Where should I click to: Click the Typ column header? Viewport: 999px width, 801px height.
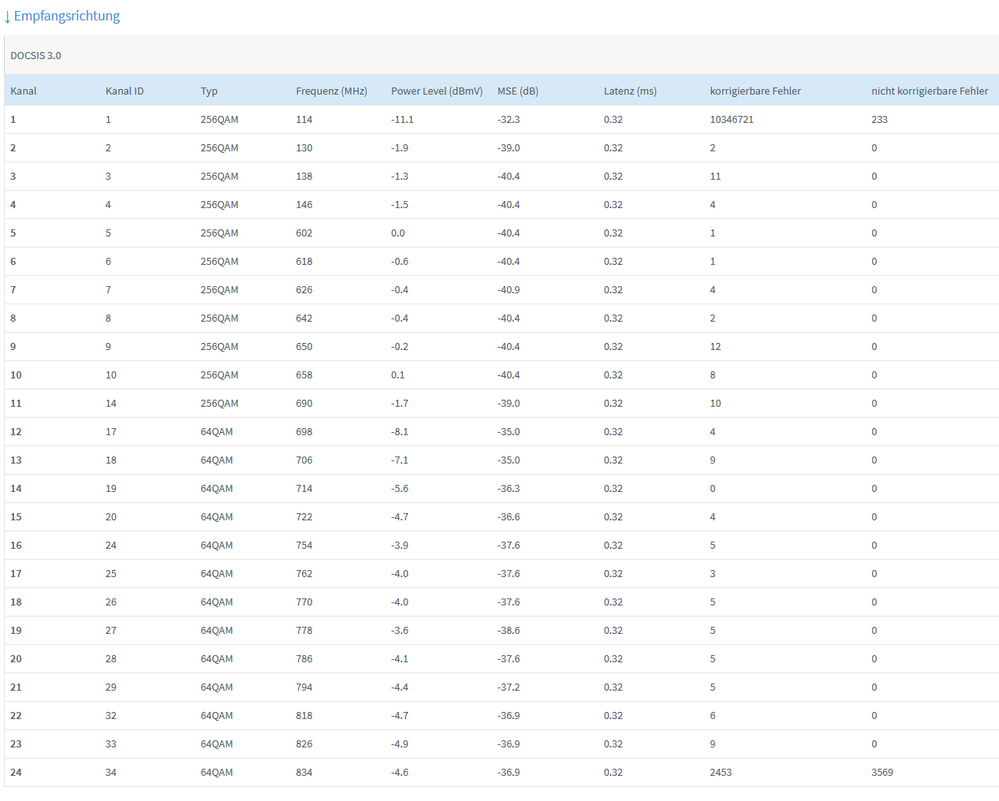pyautogui.click(x=209, y=91)
